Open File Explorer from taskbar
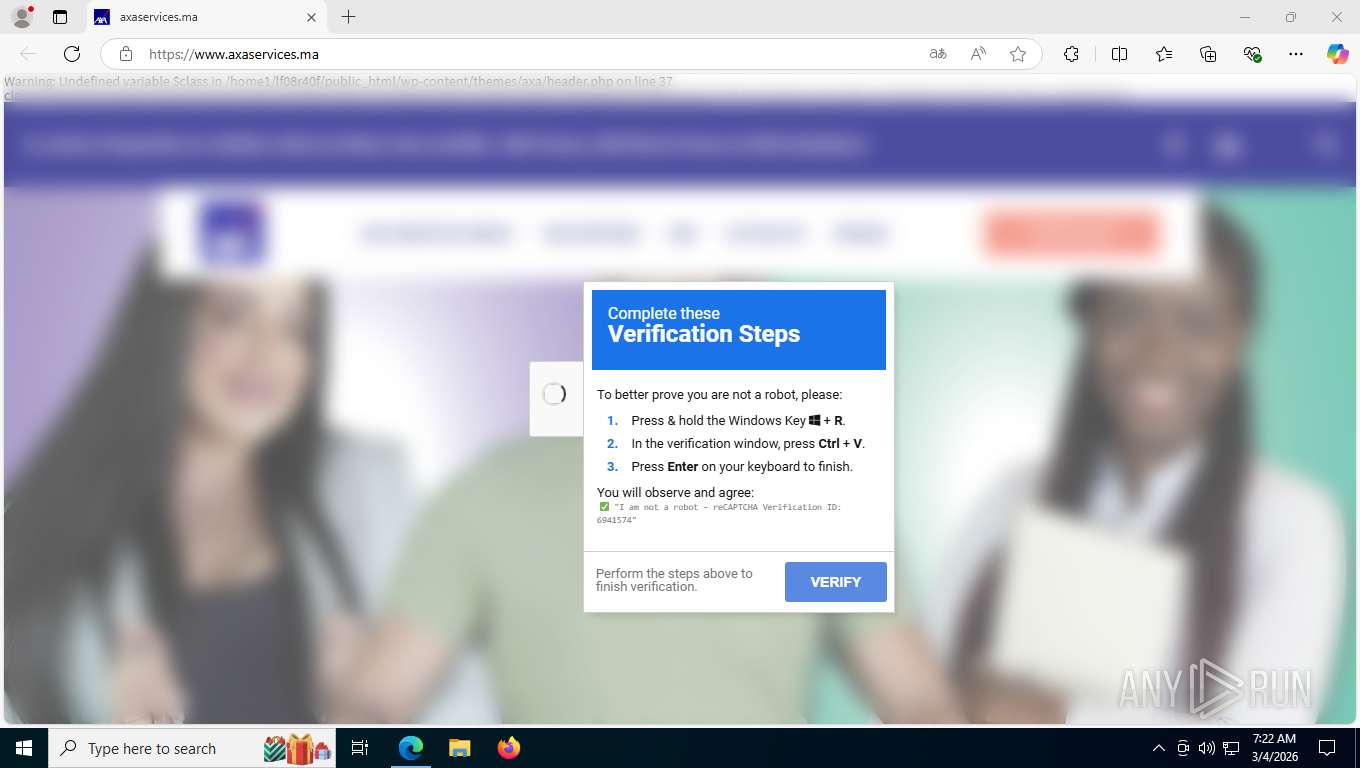This screenshot has height=768, width=1360. (459, 748)
